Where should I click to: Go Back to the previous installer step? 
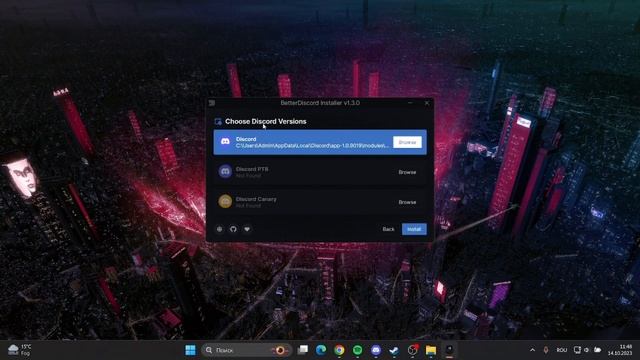(388, 229)
